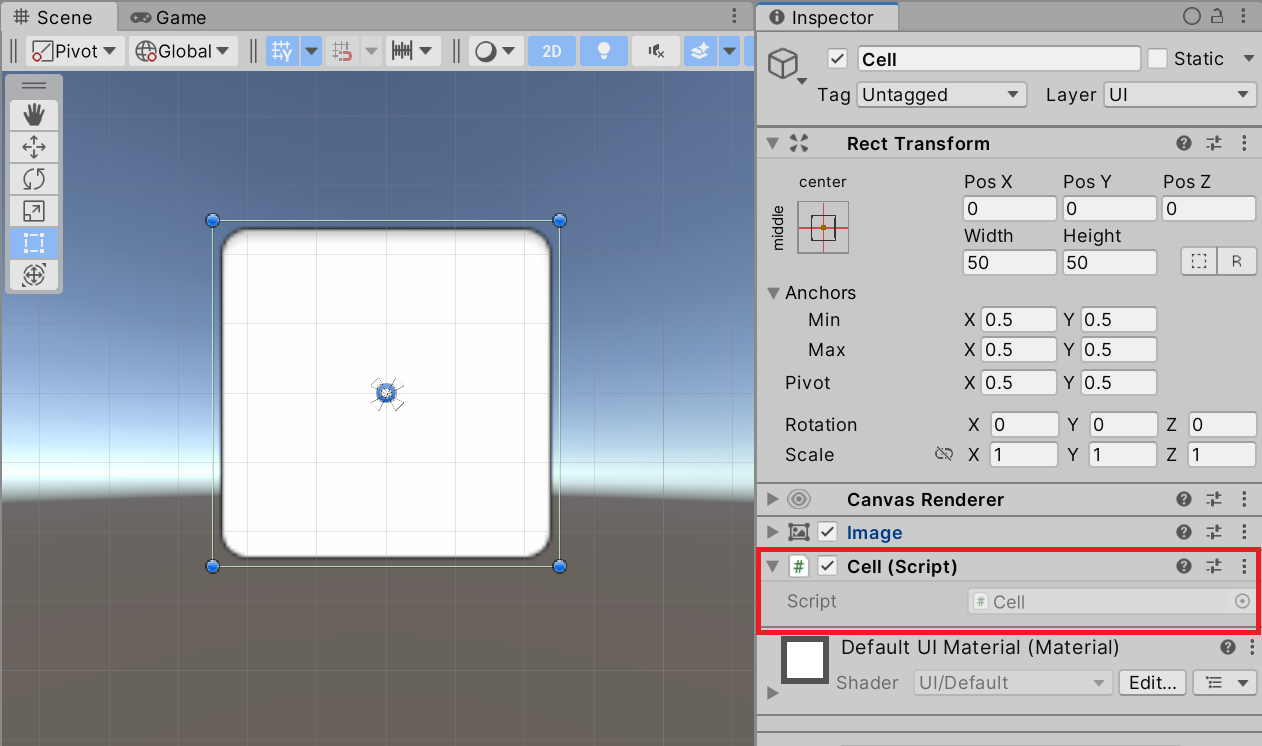Select the Scene tab

(x=52, y=17)
